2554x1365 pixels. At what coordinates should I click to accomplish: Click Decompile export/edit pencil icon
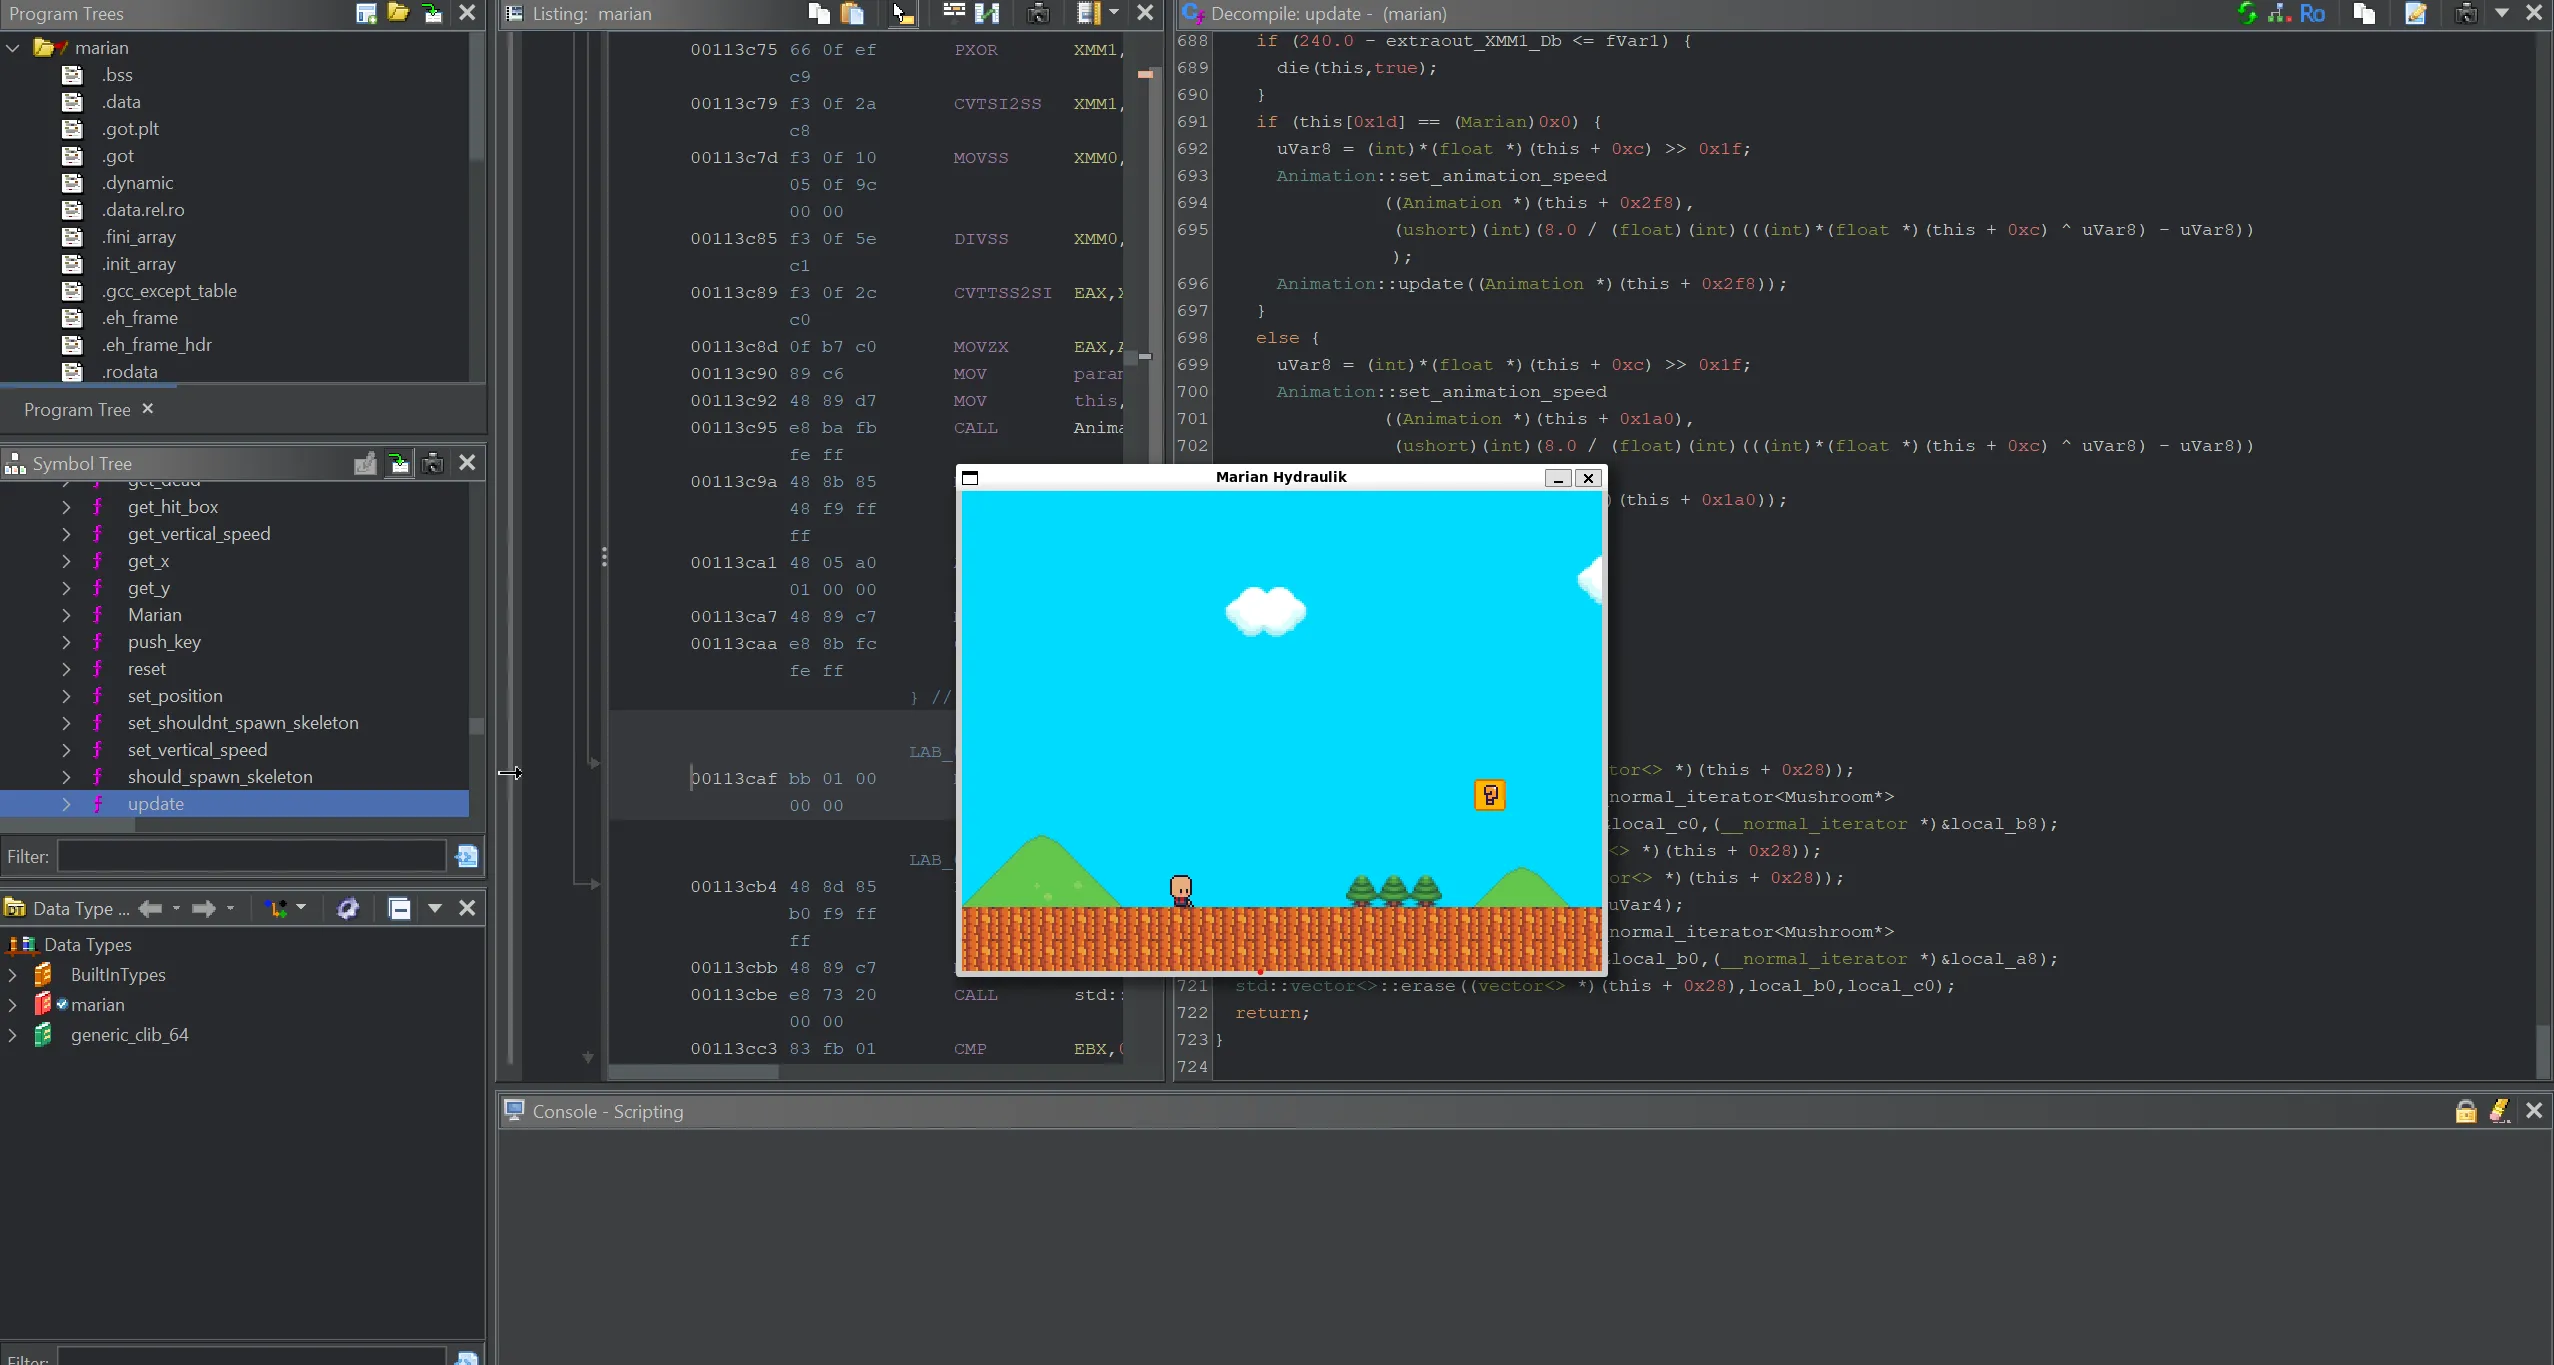2415,13
